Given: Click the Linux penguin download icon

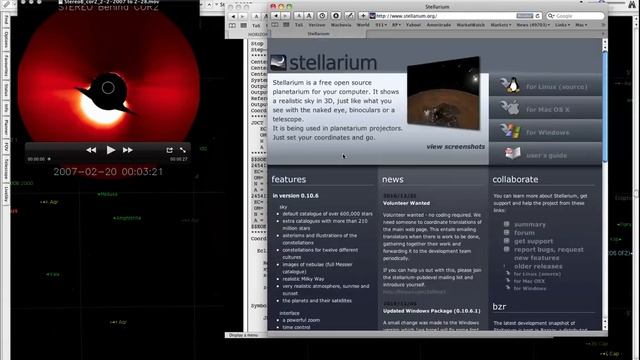Looking at the screenshot, I should 510,85.
